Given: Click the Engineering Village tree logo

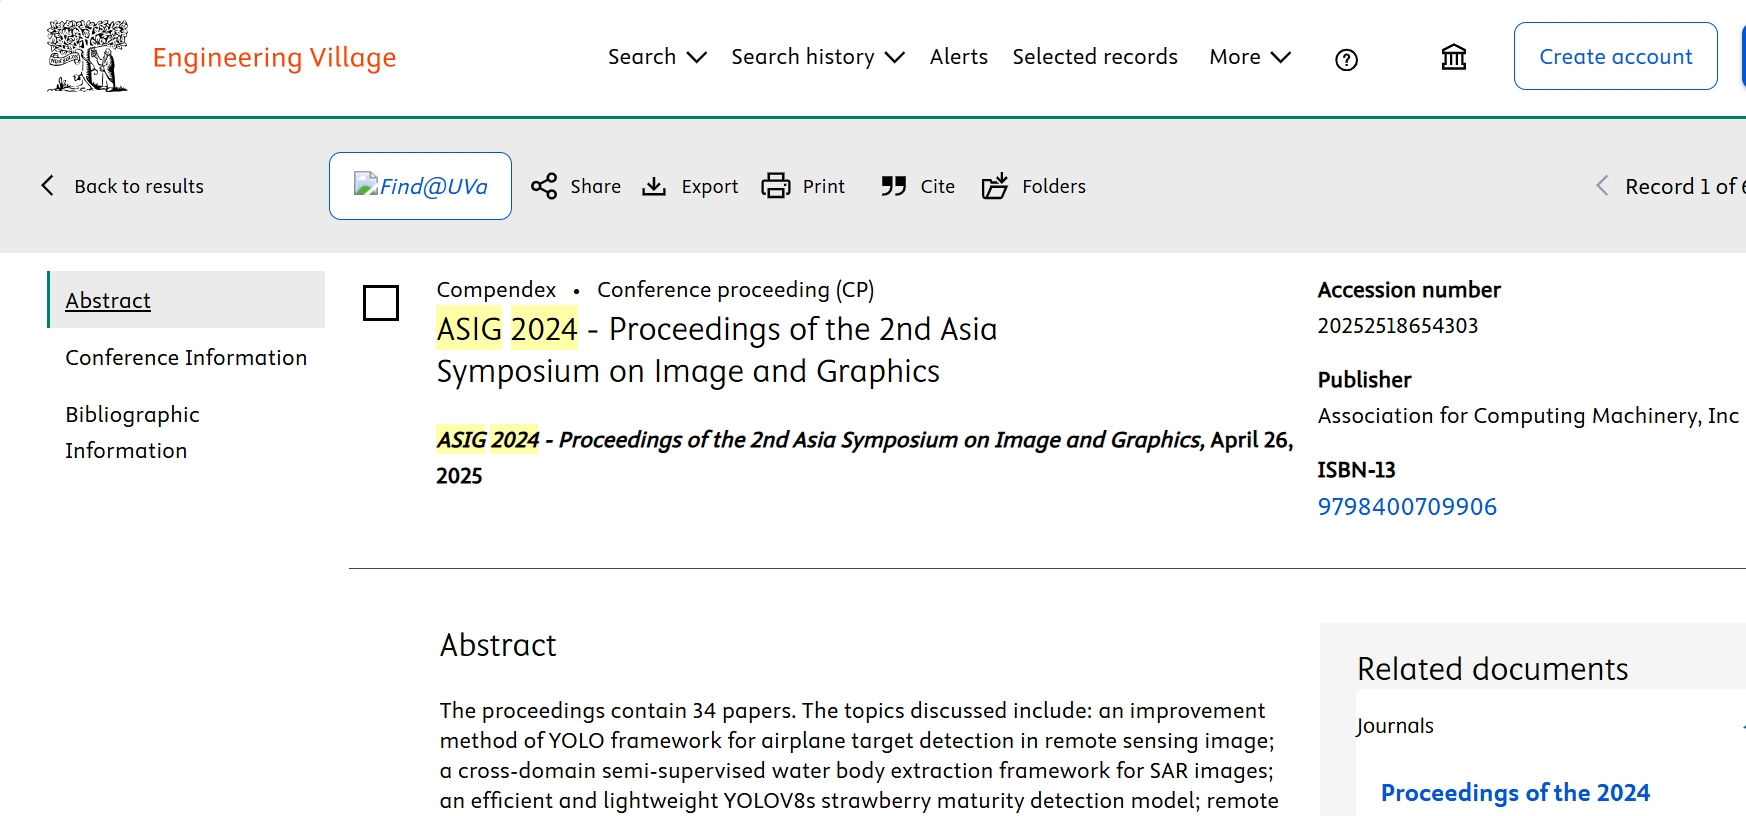Looking at the screenshot, I should click(88, 56).
